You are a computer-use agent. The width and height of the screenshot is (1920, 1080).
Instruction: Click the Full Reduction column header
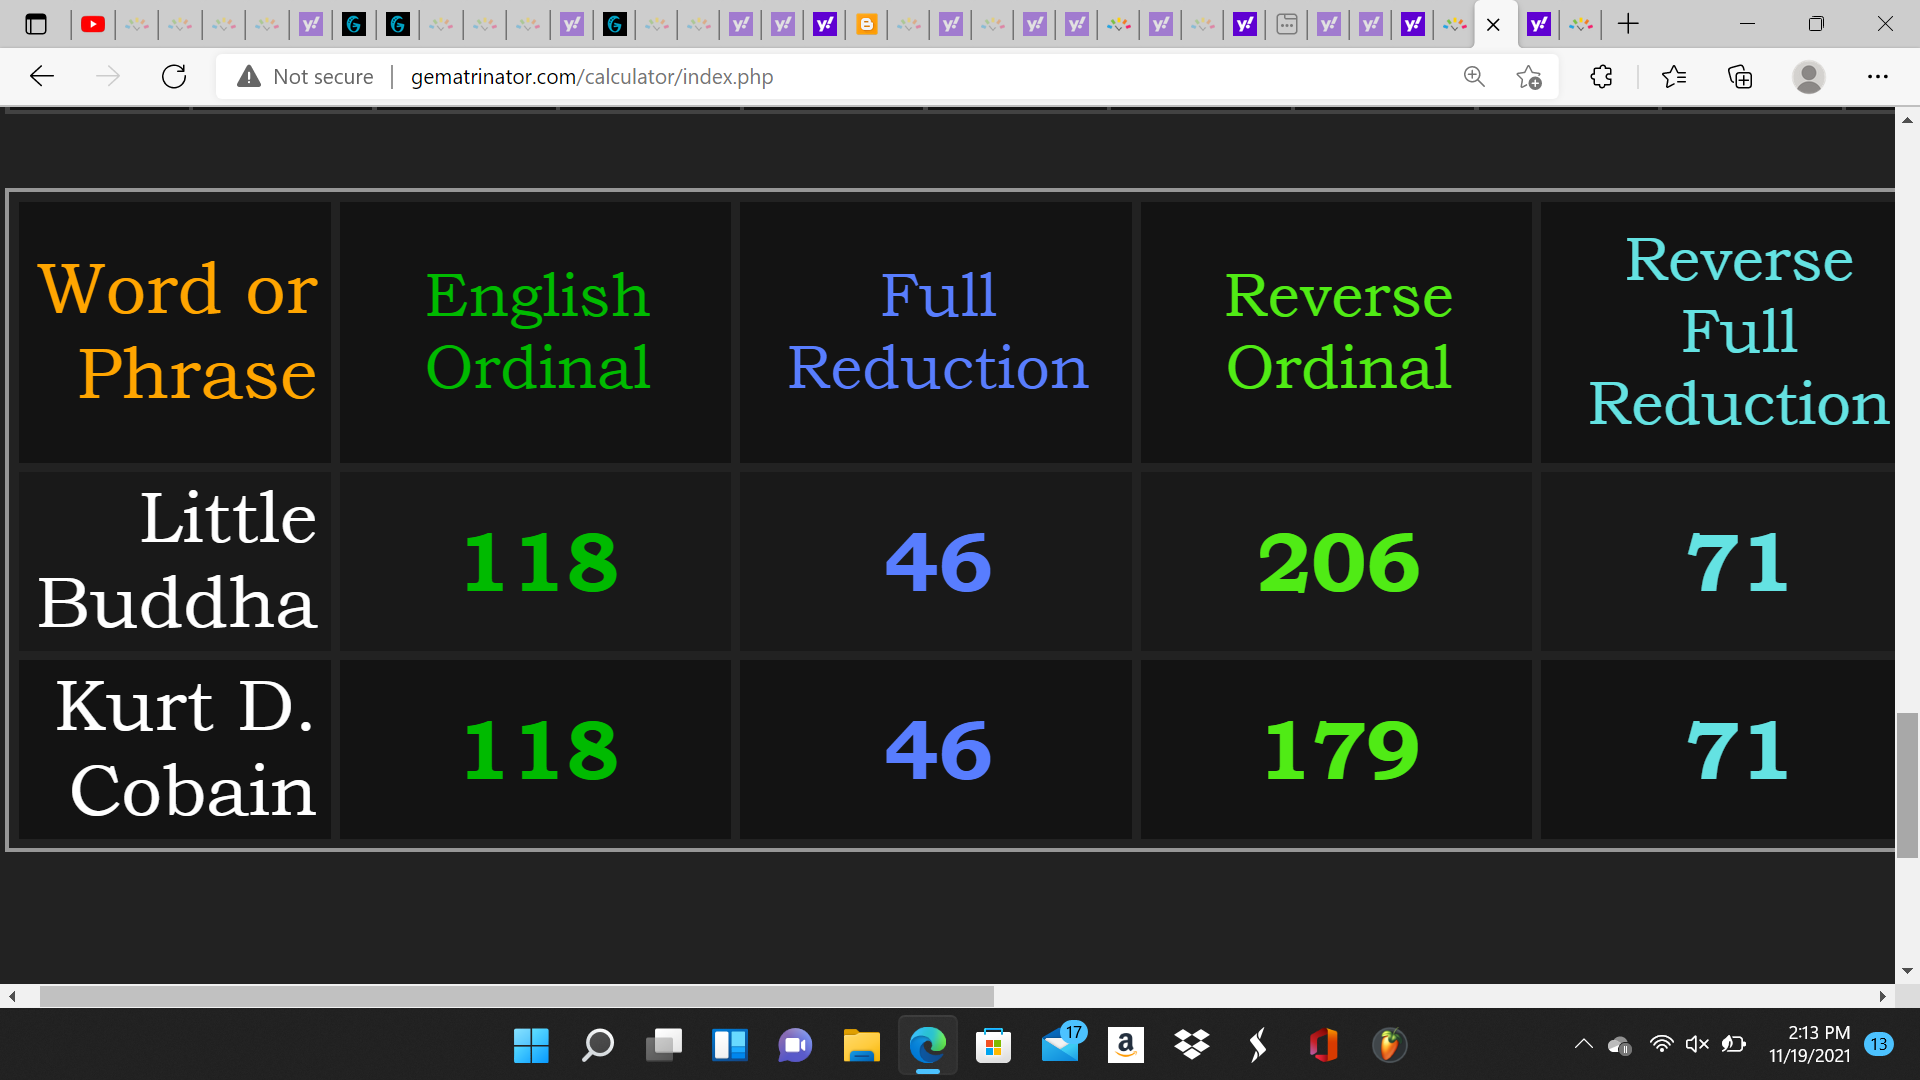[x=936, y=332]
